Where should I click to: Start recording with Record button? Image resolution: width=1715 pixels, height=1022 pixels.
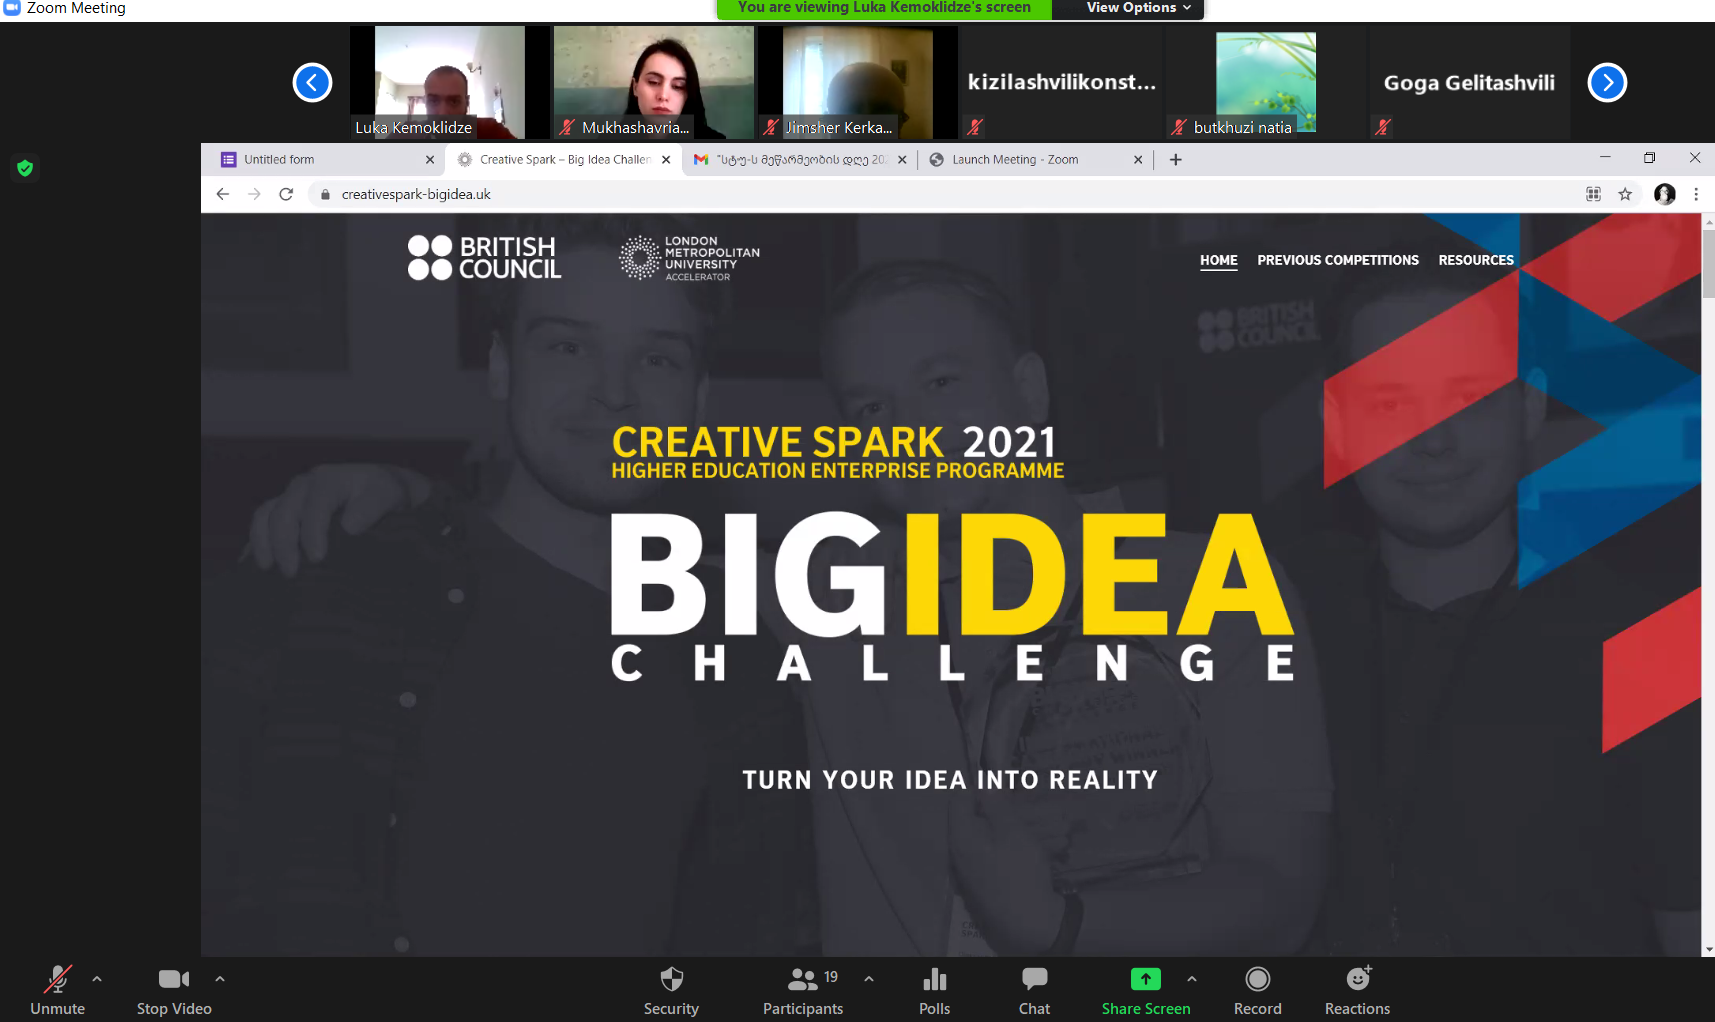point(1258,990)
